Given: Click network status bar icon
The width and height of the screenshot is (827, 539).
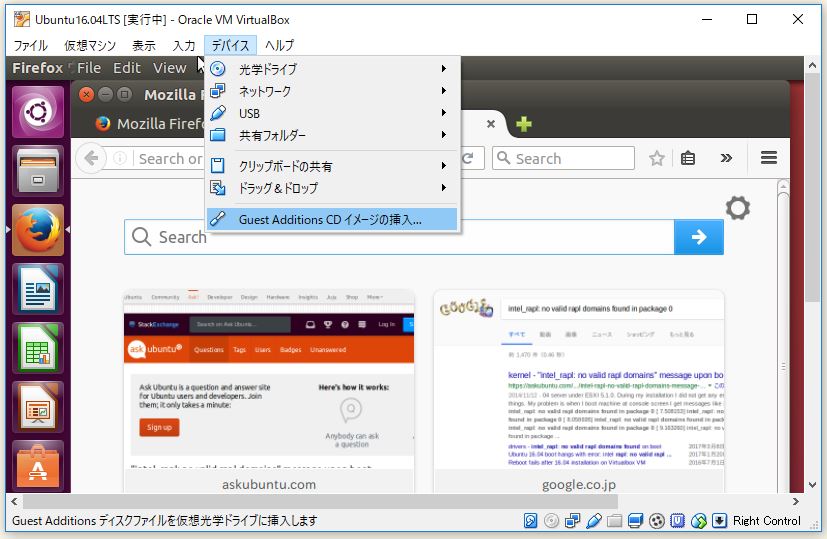Looking at the screenshot, I should point(572,521).
